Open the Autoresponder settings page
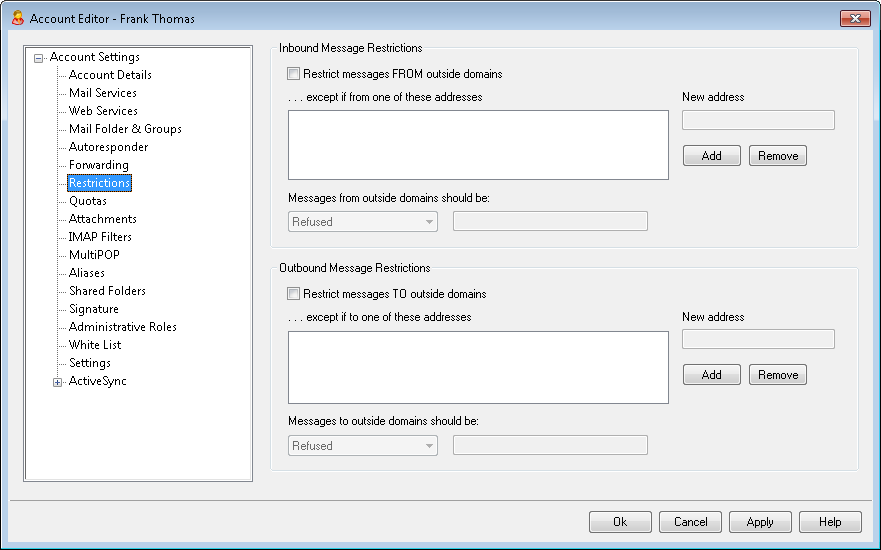 (x=108, y=147)
